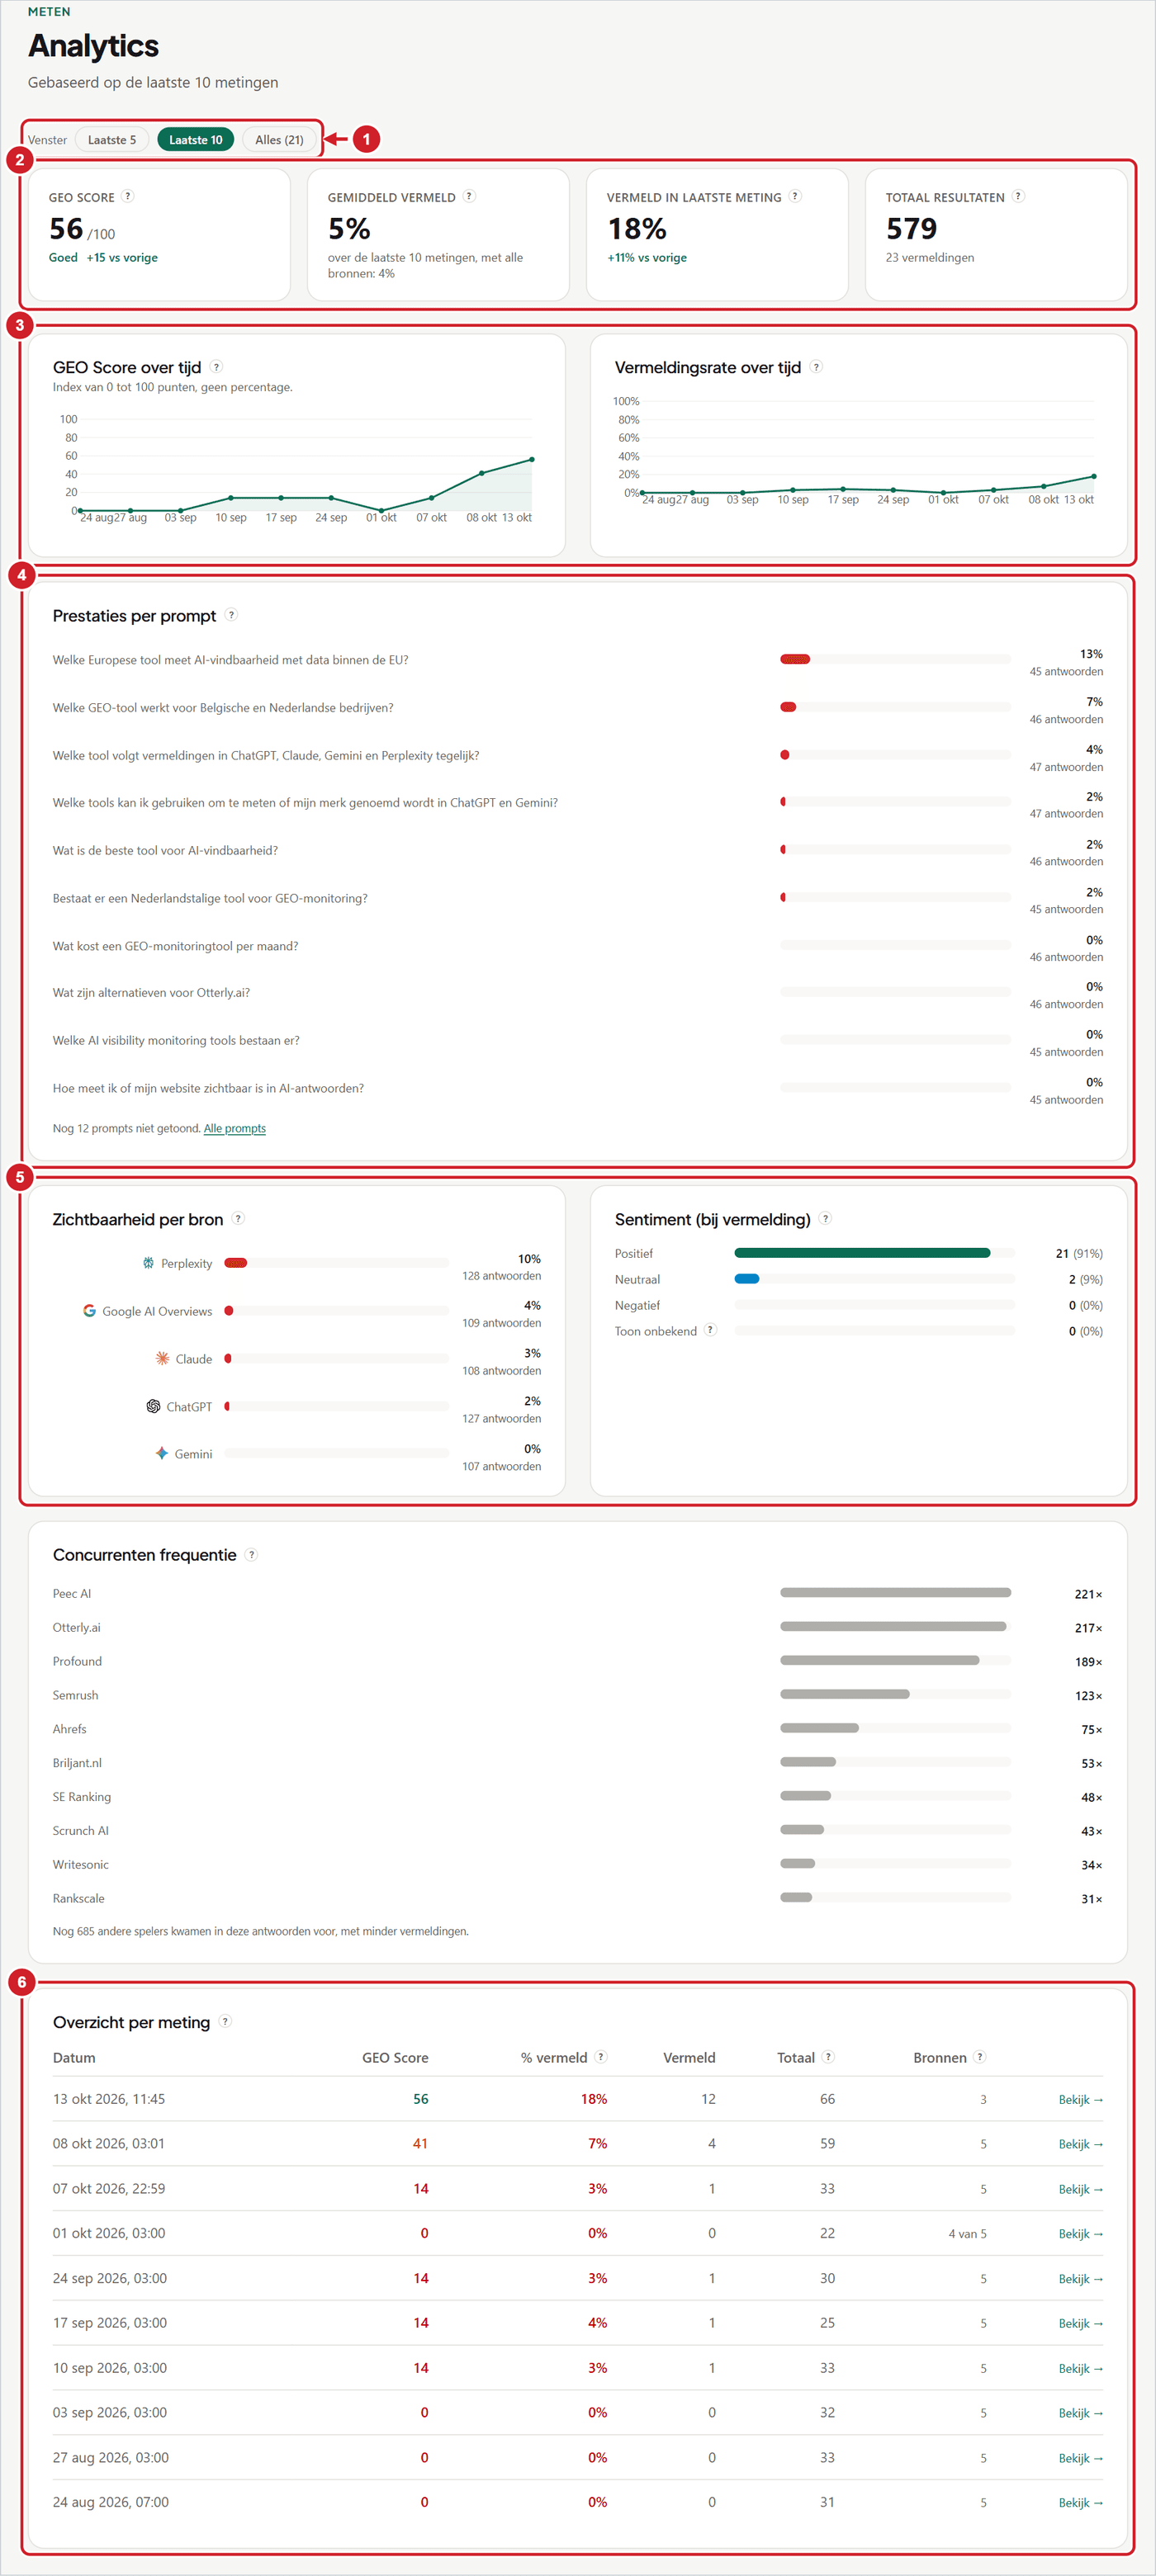Open help for Overzicht per meting

coord(225,2022)
